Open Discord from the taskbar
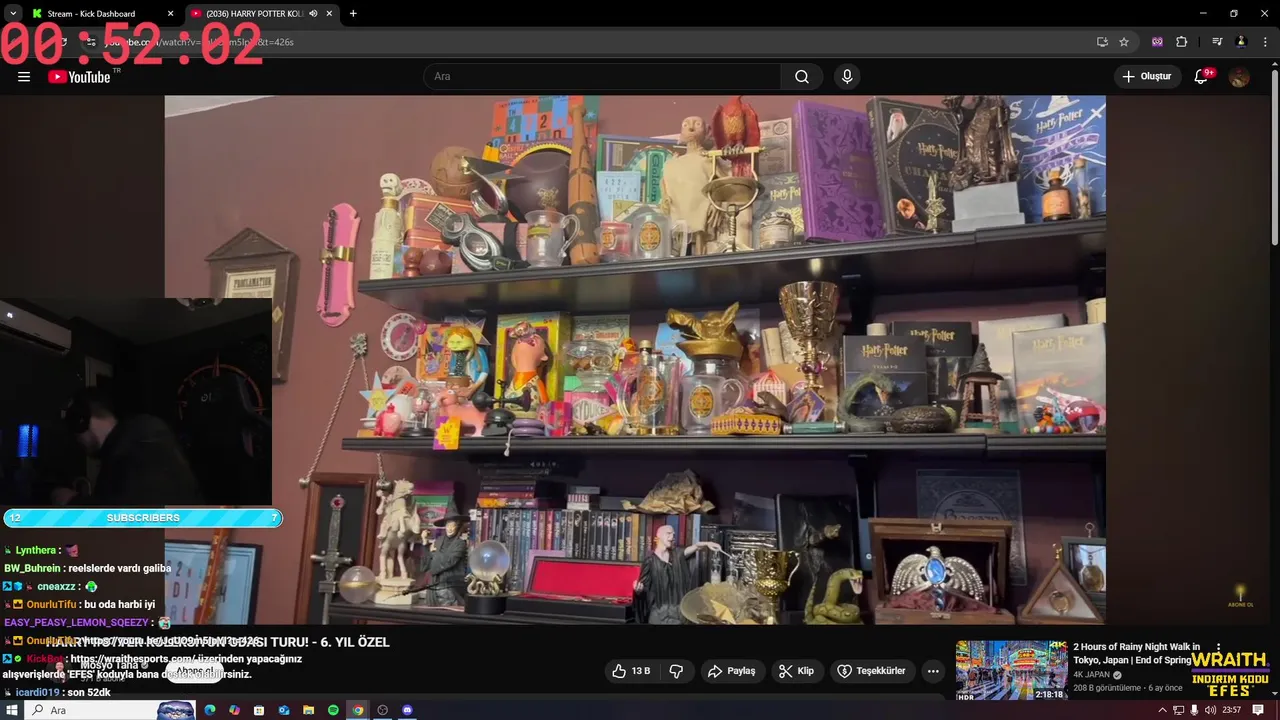 point(407,710)
